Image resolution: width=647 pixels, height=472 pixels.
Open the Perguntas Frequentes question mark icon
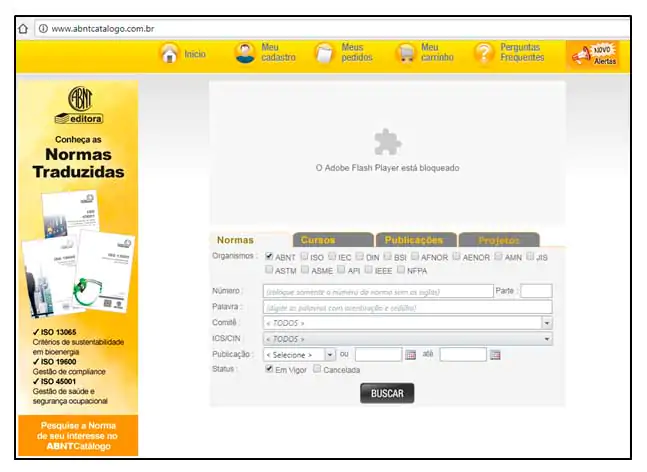[x=484, y=54]
